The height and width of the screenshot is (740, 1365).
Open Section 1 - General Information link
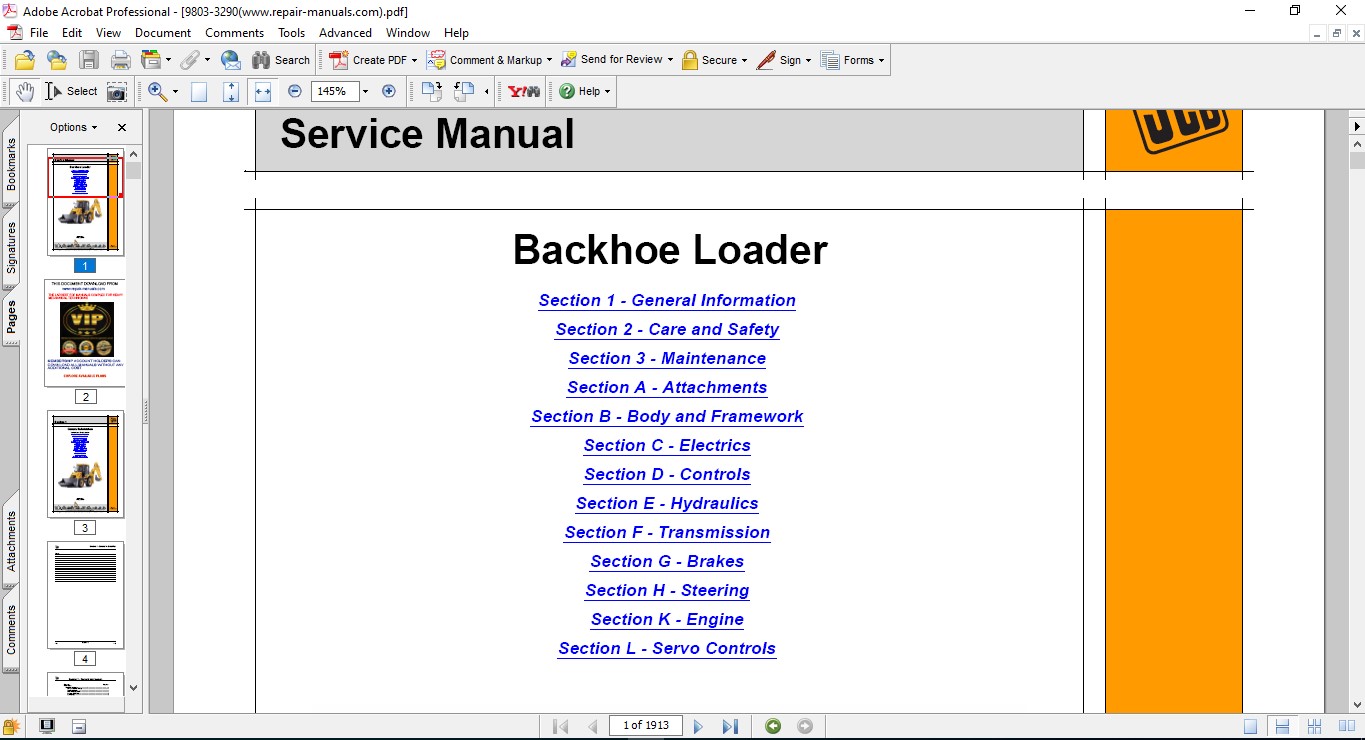667,301
